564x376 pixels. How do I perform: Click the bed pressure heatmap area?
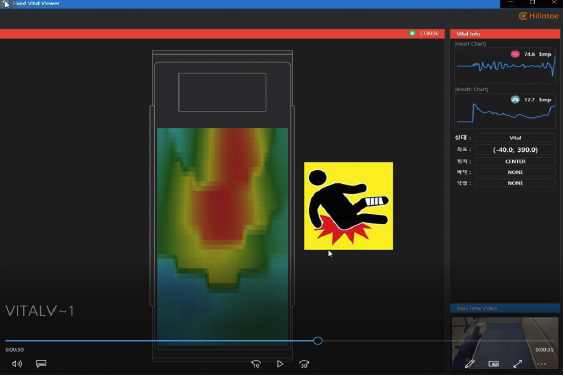point(223,237)
